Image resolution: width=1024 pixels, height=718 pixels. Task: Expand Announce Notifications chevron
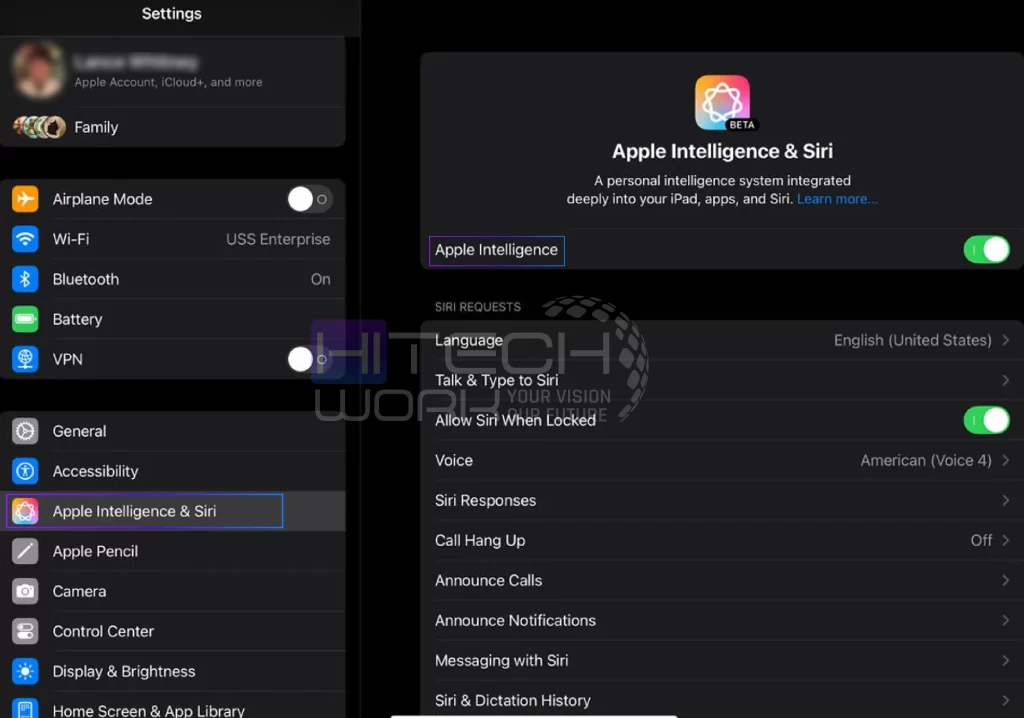(x=1006, y=620)
